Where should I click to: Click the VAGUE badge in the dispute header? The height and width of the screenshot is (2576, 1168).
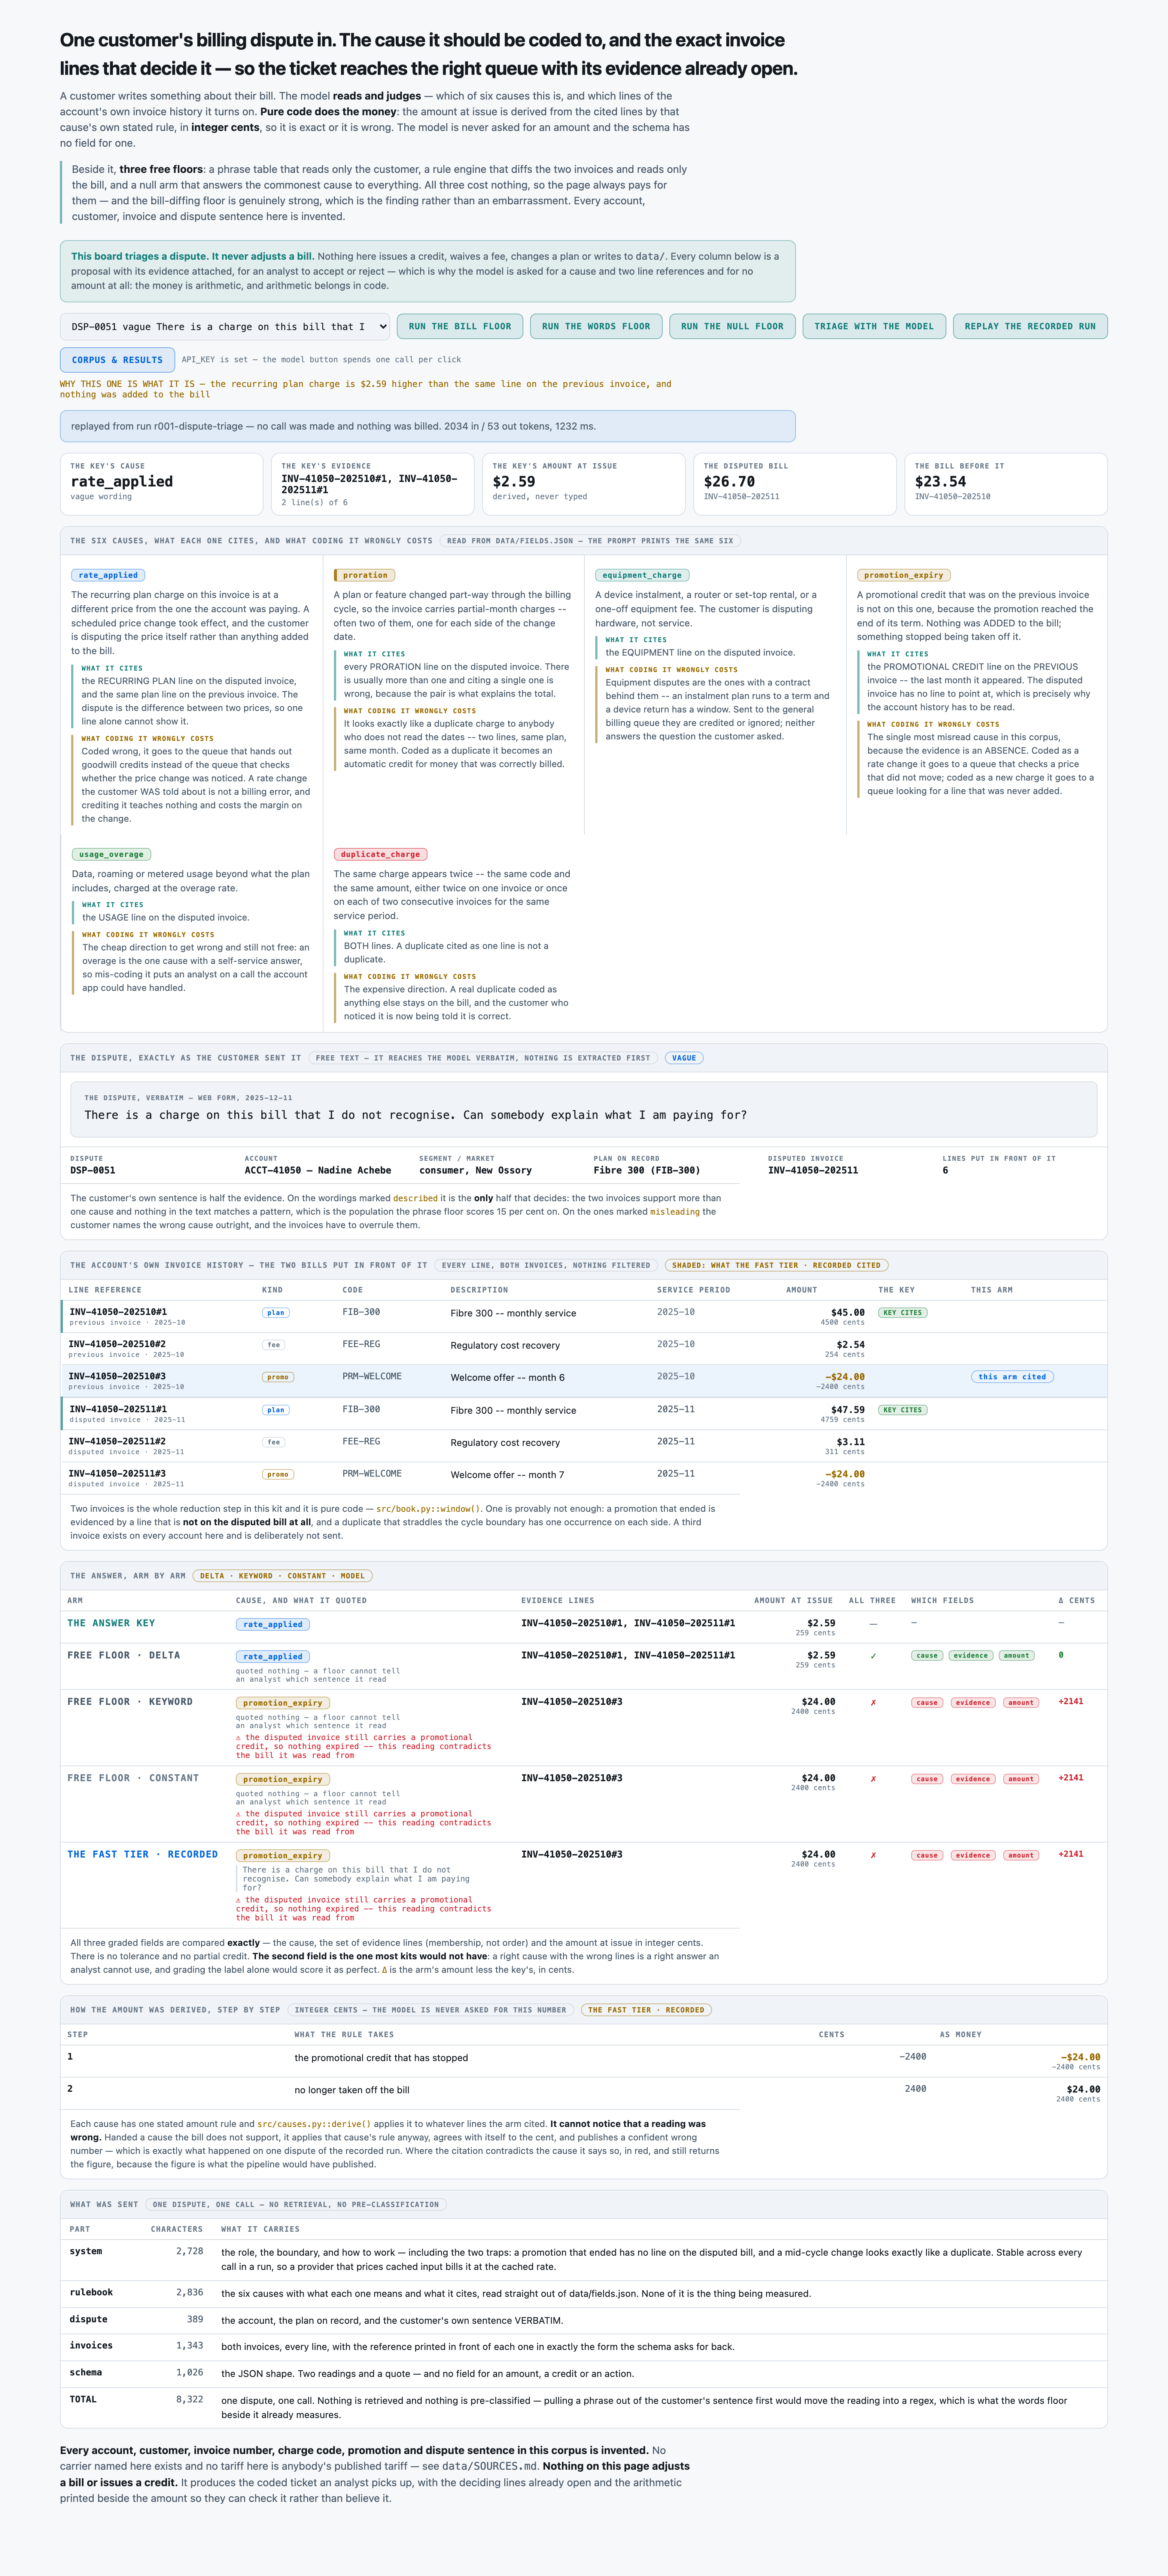(x=684, y=1058)
